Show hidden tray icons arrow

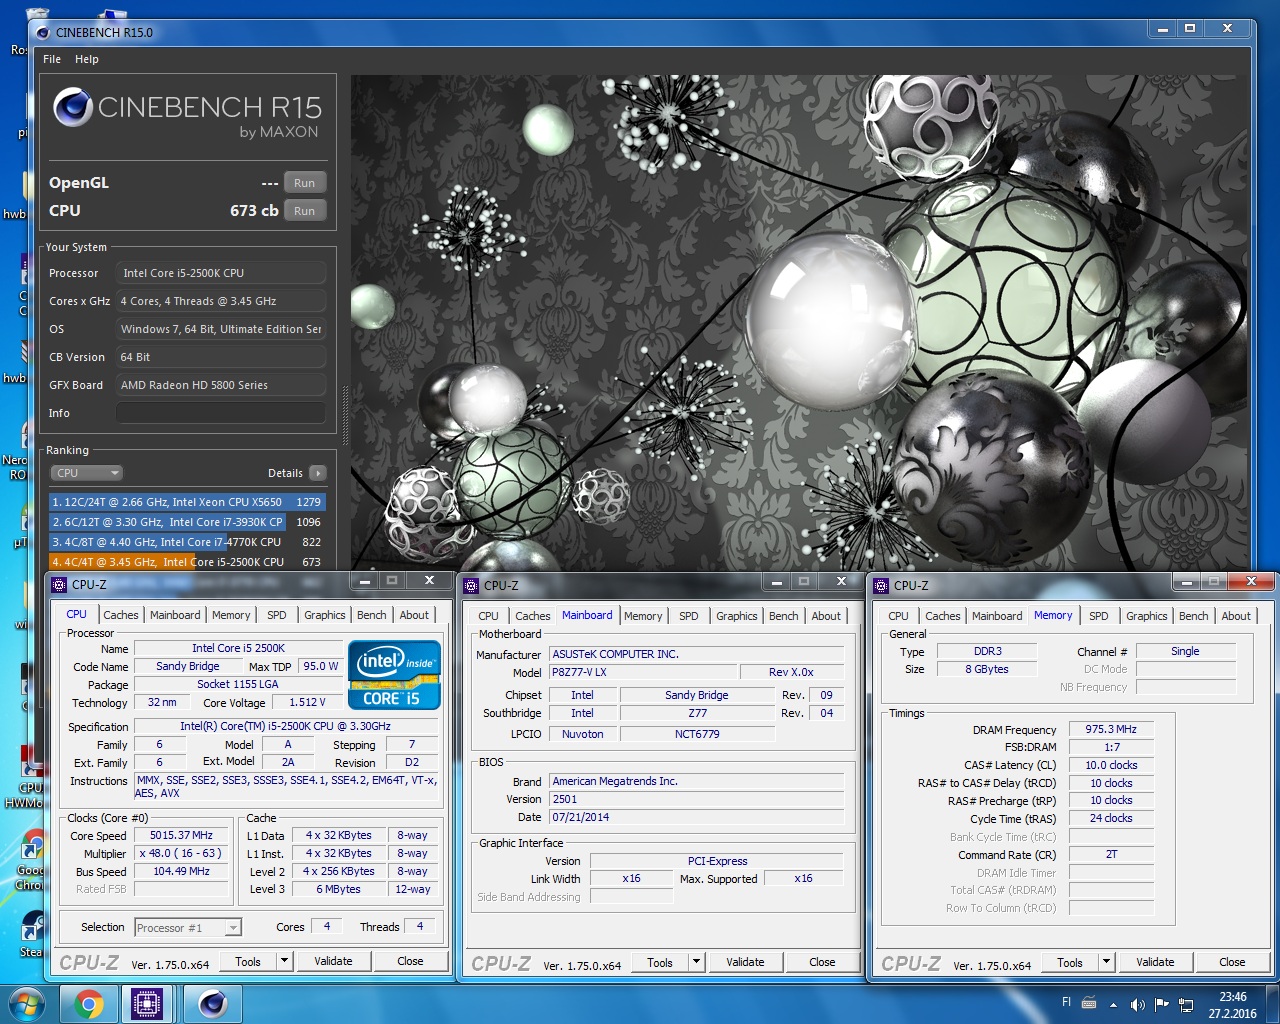click(x=1113, y=1004)
